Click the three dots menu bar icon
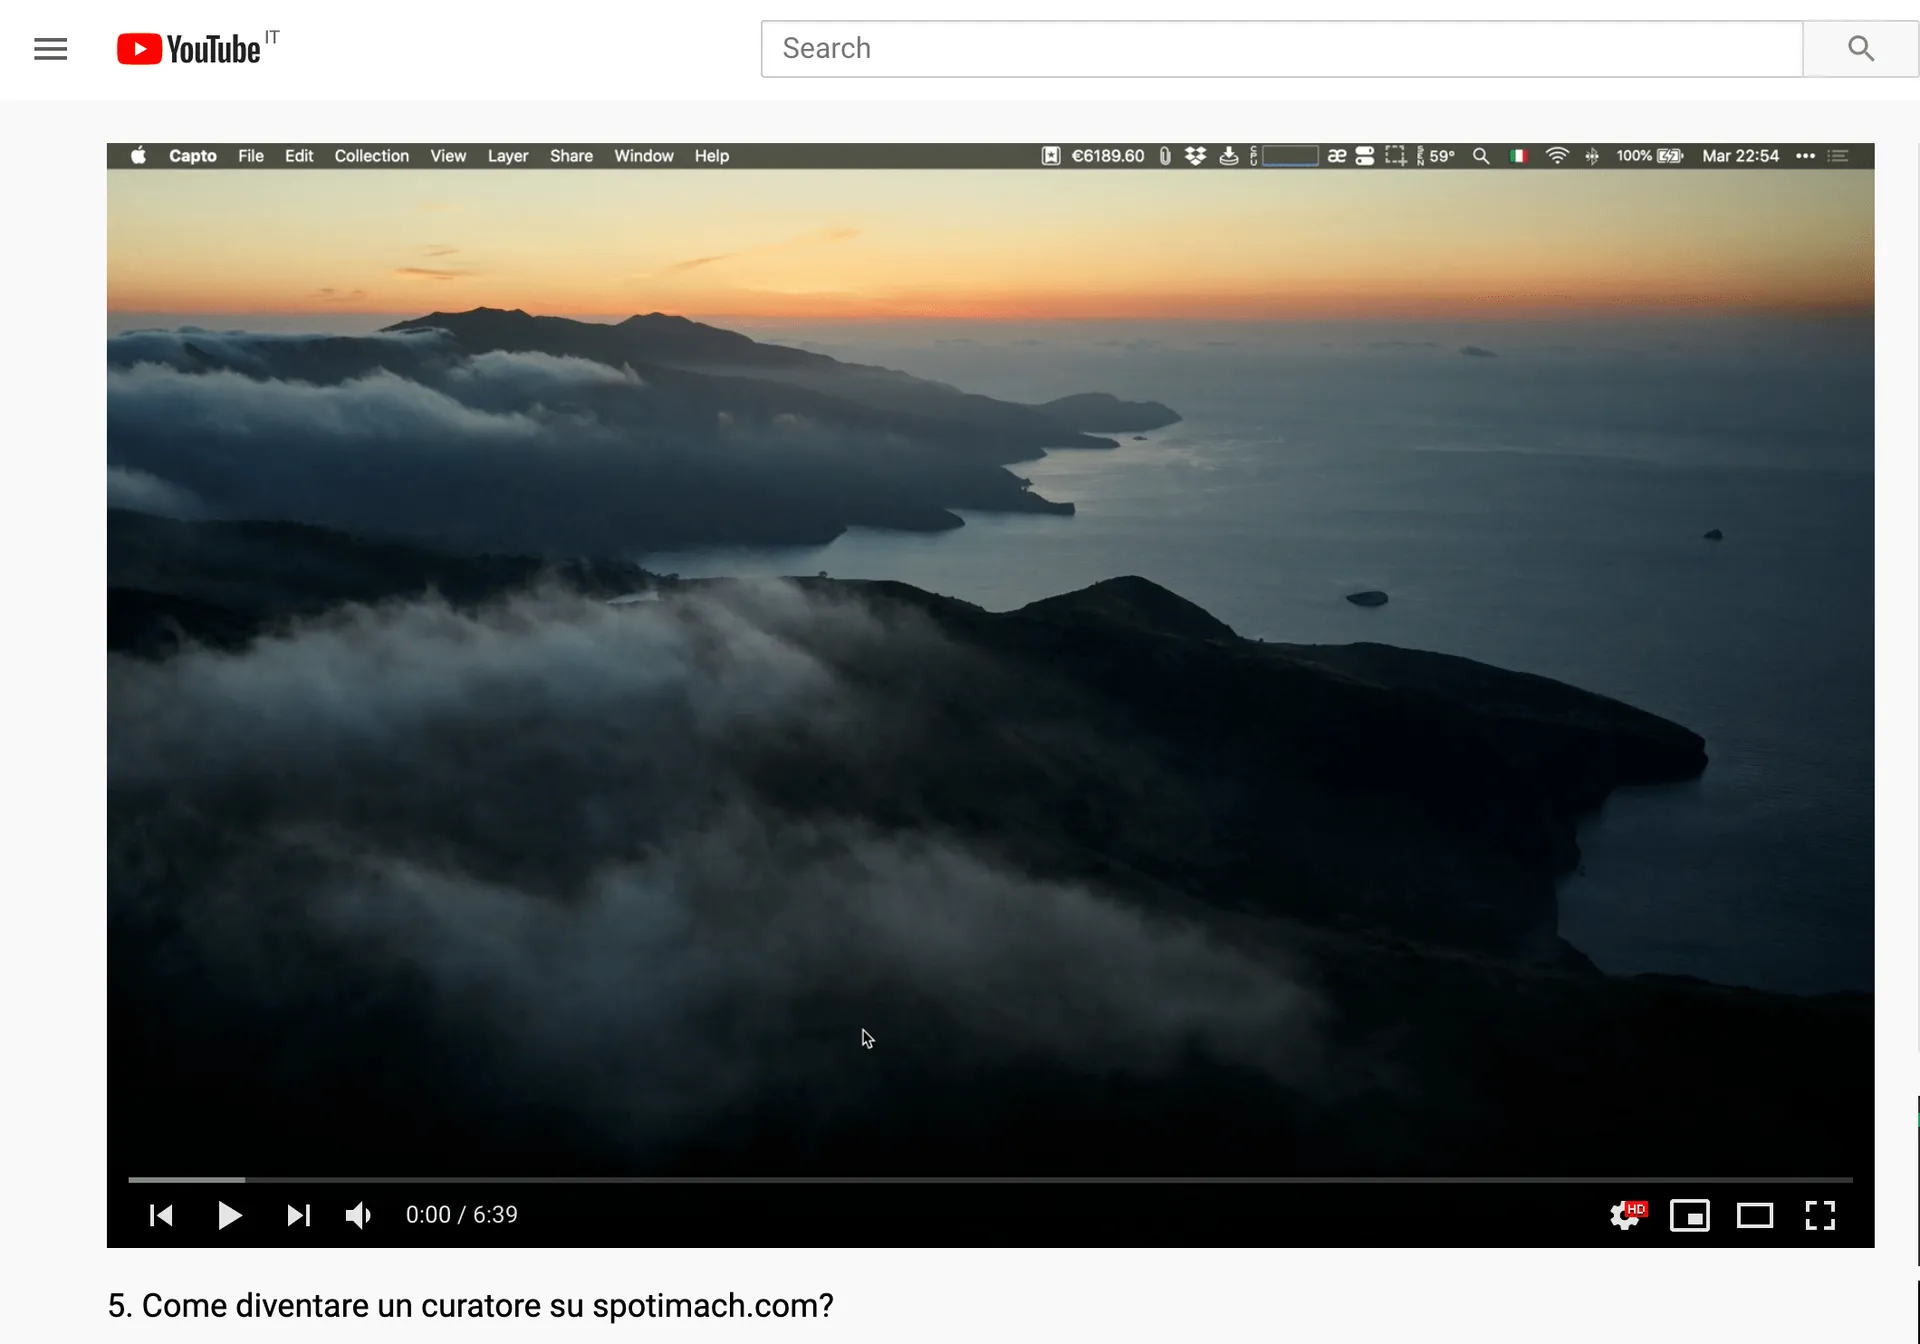1920x1344 pixels. 1805,156
